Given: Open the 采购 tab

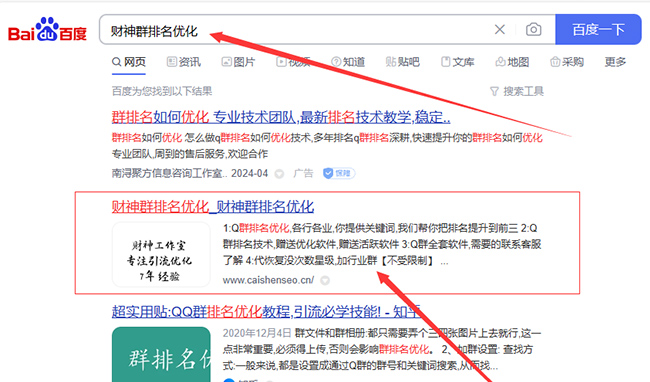Looking at the screenshot, I should tap(567, 62).
